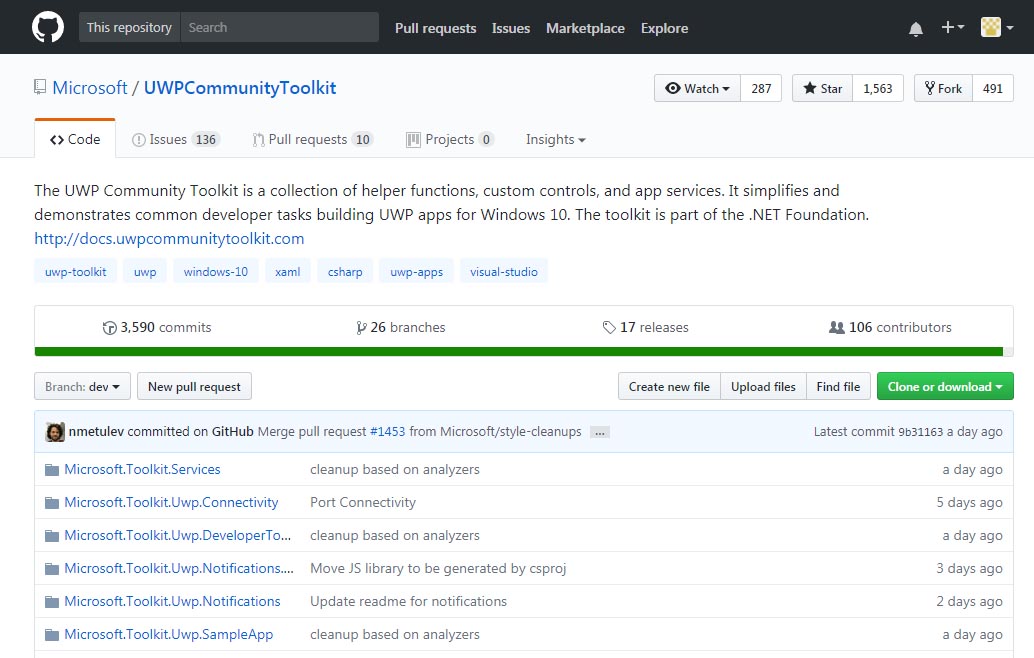Image resolution: width=1034 pixels, height=658 pixels.
Task: Click folder icon for Microsoft.Toolkit.Services
Action: pos(51,469)
